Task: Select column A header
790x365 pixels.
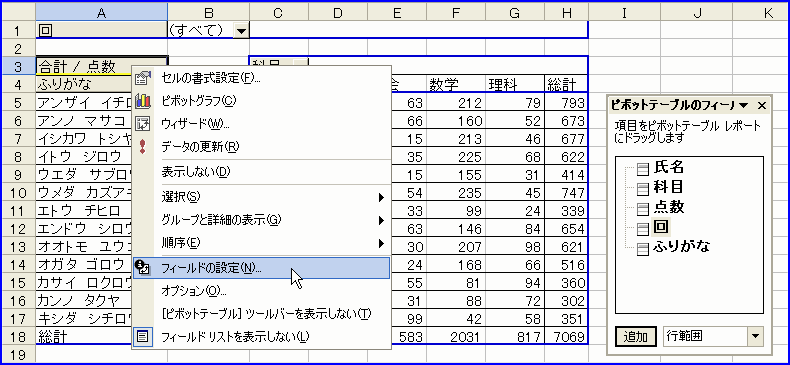Action: [102, 13]
